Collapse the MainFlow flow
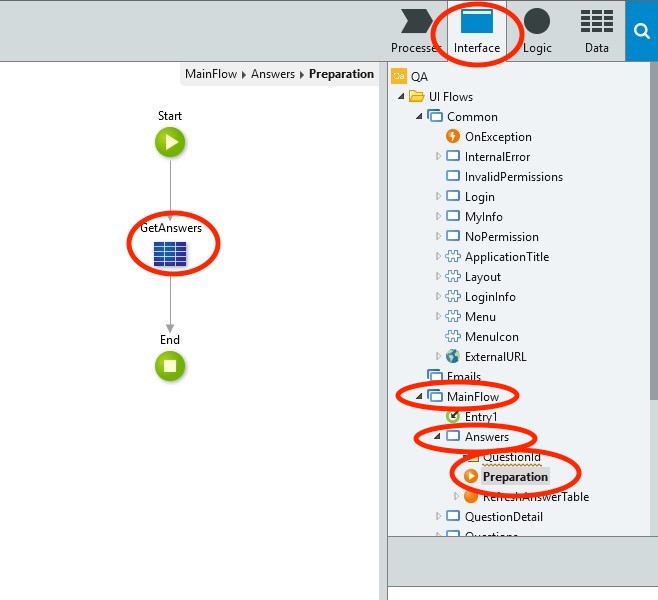This screenshot has width=658, height=600. 419,396
